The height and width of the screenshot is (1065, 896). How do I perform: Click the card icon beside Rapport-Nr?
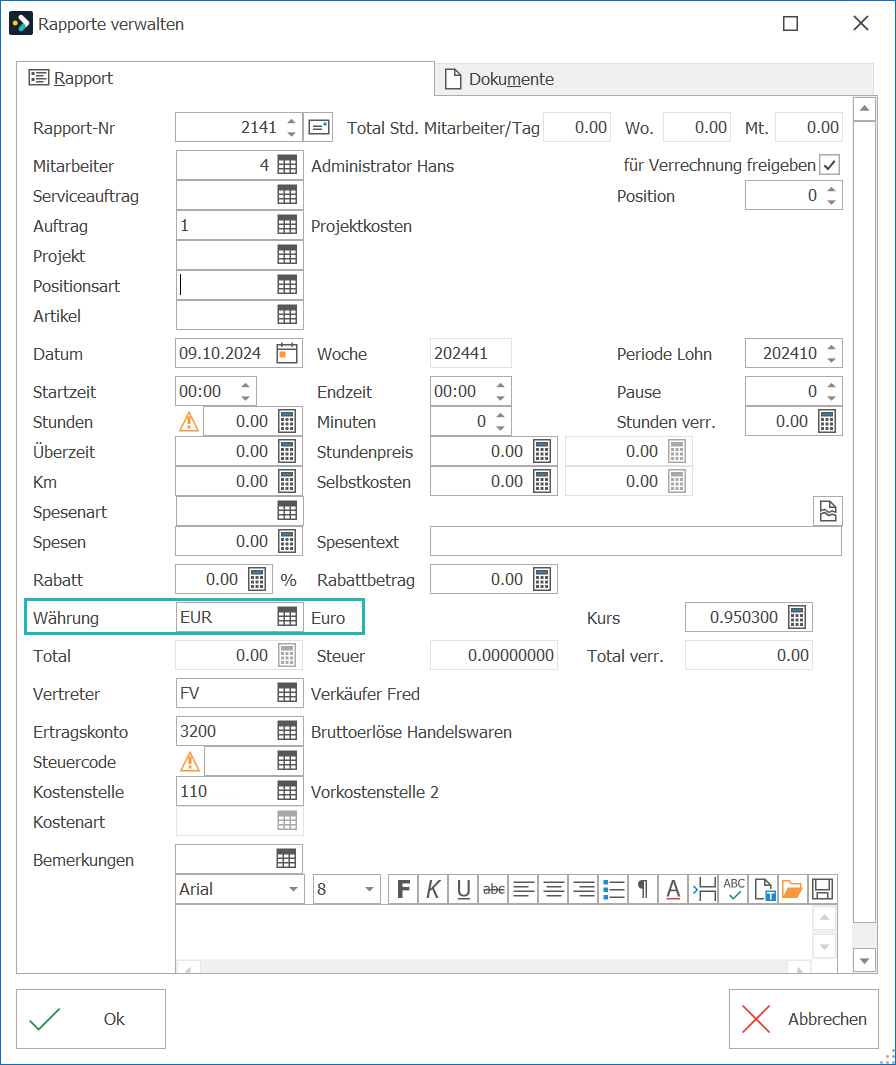(x=319, y=127)
